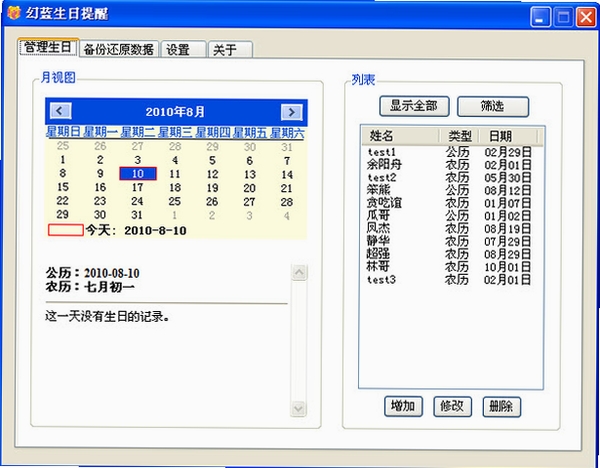Select 林哥 row in list

point(450,266)
